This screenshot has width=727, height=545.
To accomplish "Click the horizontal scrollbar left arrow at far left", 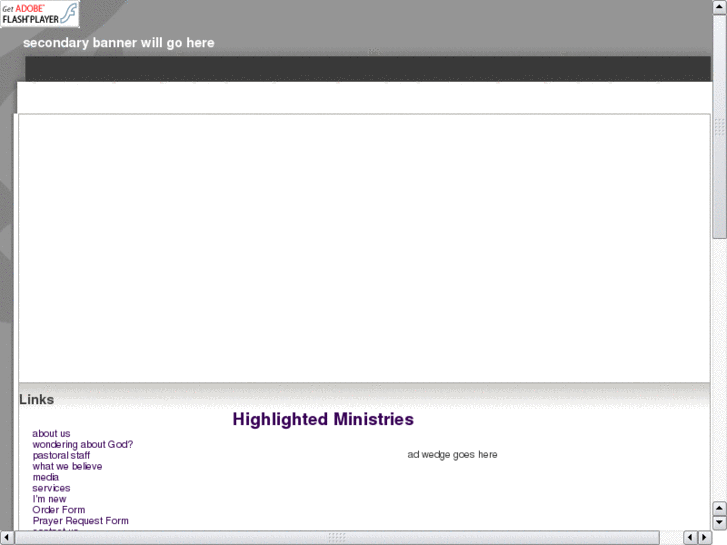I will [6, 538].
